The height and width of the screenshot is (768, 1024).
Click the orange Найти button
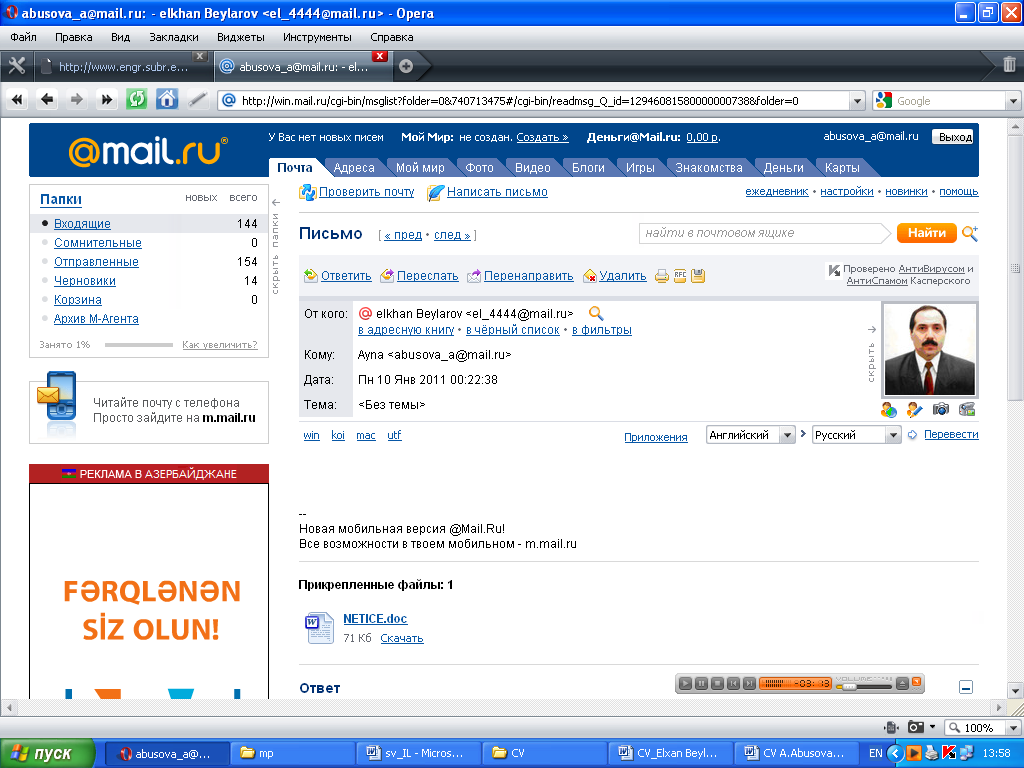pos(927,232)
